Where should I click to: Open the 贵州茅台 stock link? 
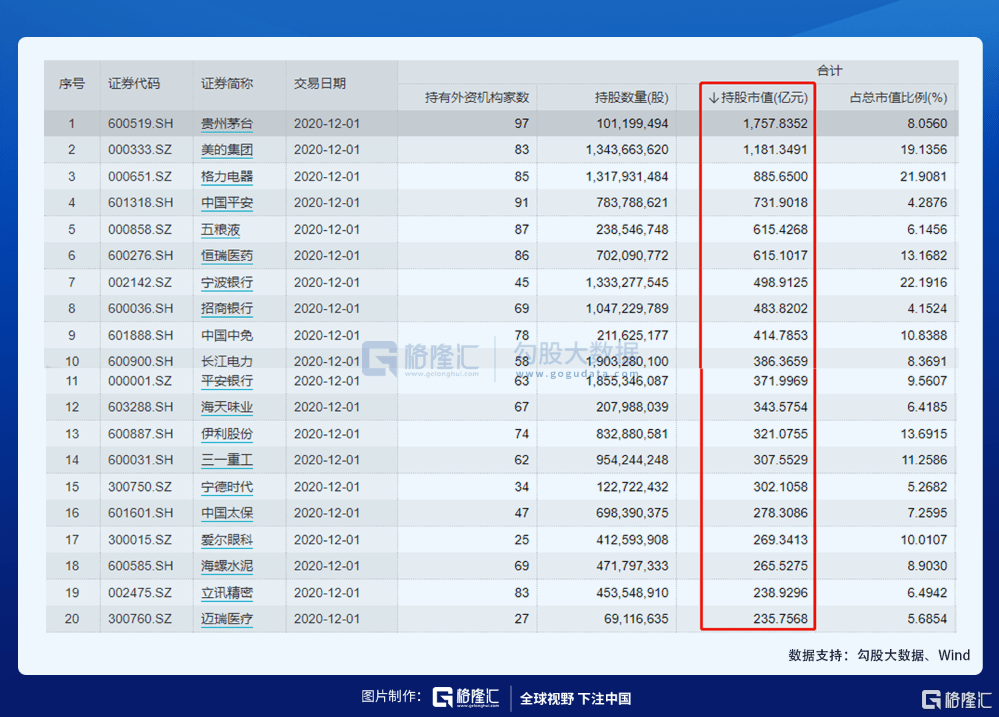point(227,124)
